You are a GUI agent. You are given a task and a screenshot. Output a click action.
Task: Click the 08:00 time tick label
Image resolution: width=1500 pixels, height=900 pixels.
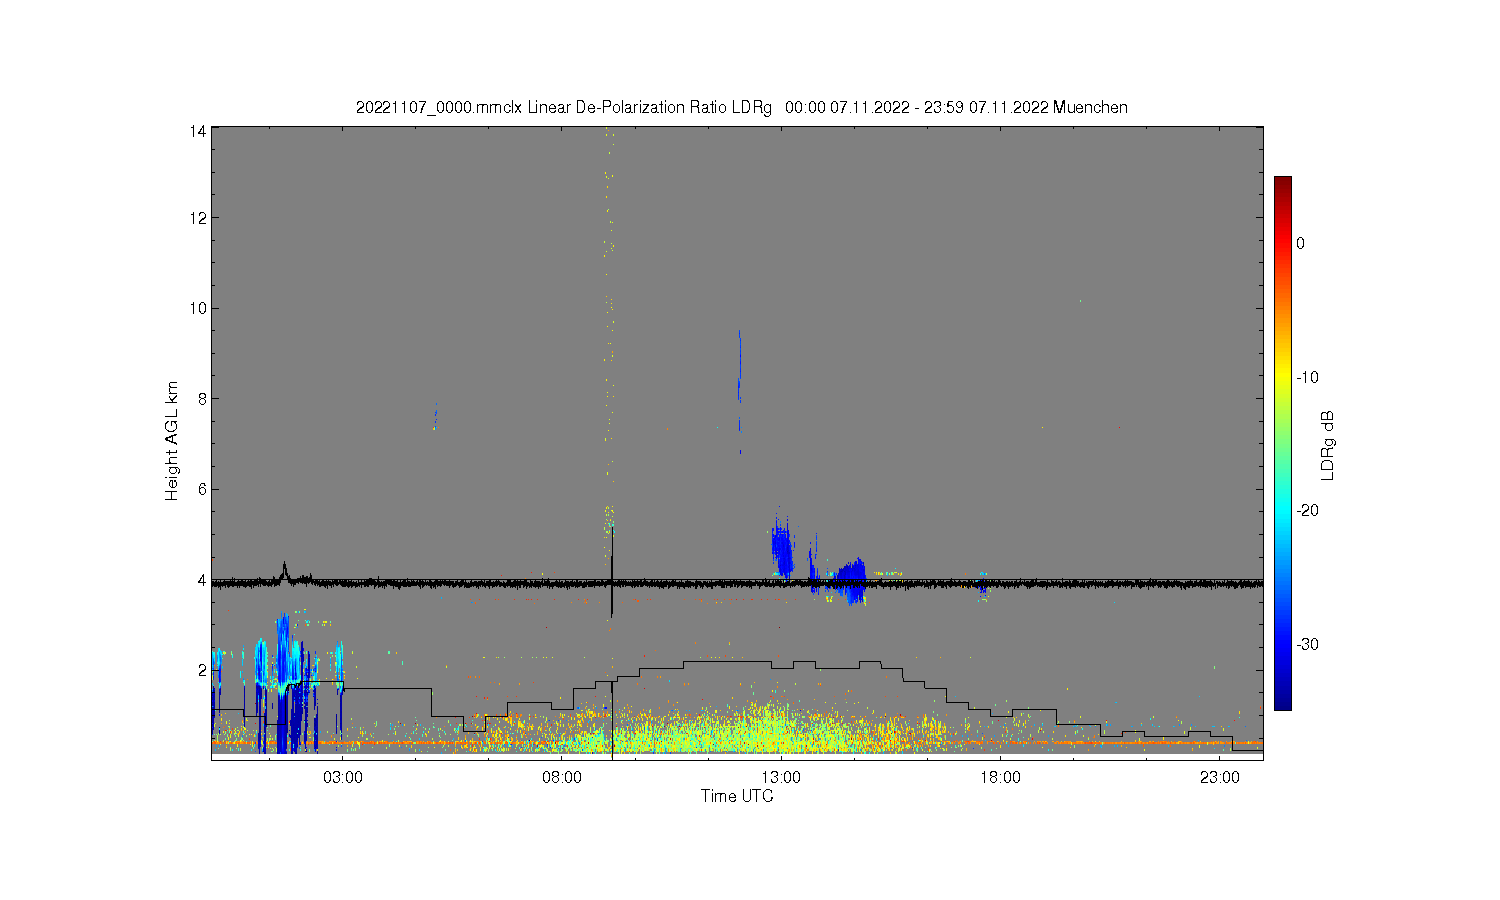[x=561, y=777]
